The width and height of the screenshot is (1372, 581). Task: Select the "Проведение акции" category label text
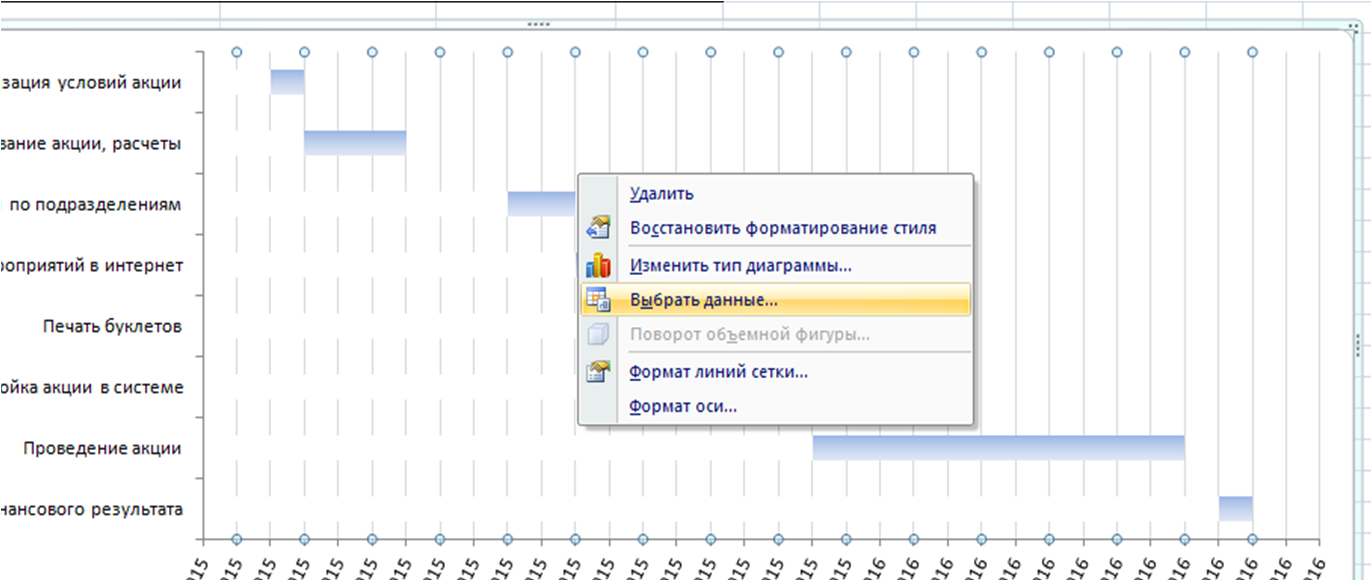102,448
